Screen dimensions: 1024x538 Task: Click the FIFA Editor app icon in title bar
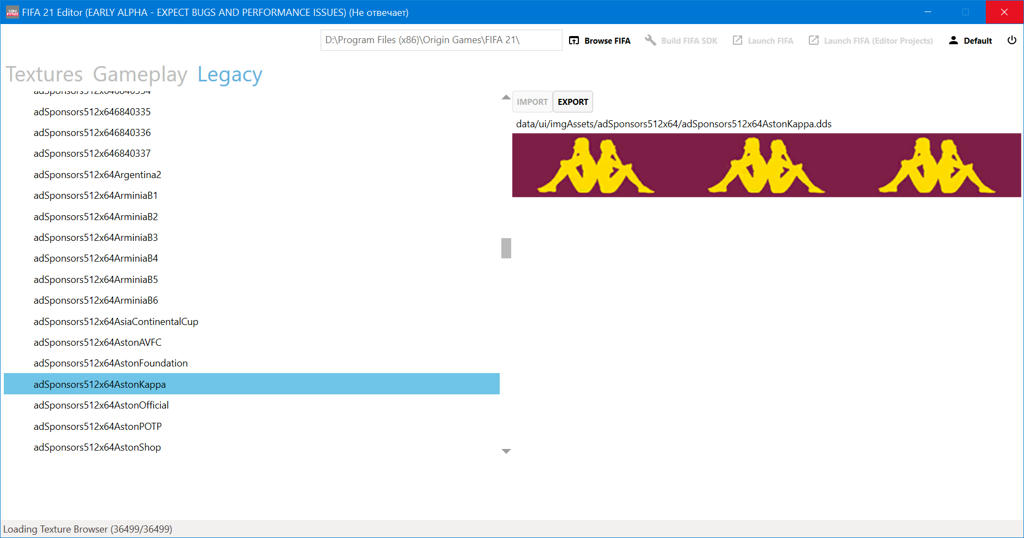12,12
